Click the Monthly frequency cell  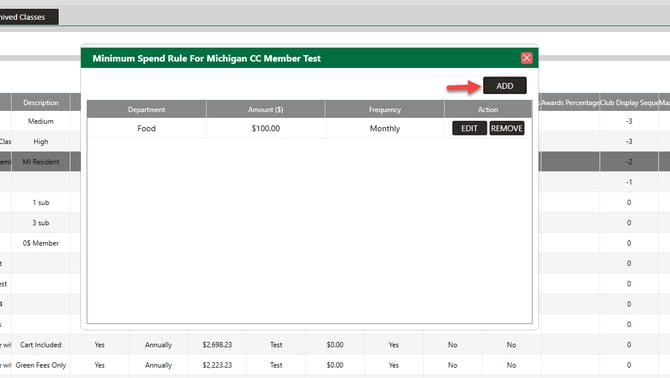[385, 128]
